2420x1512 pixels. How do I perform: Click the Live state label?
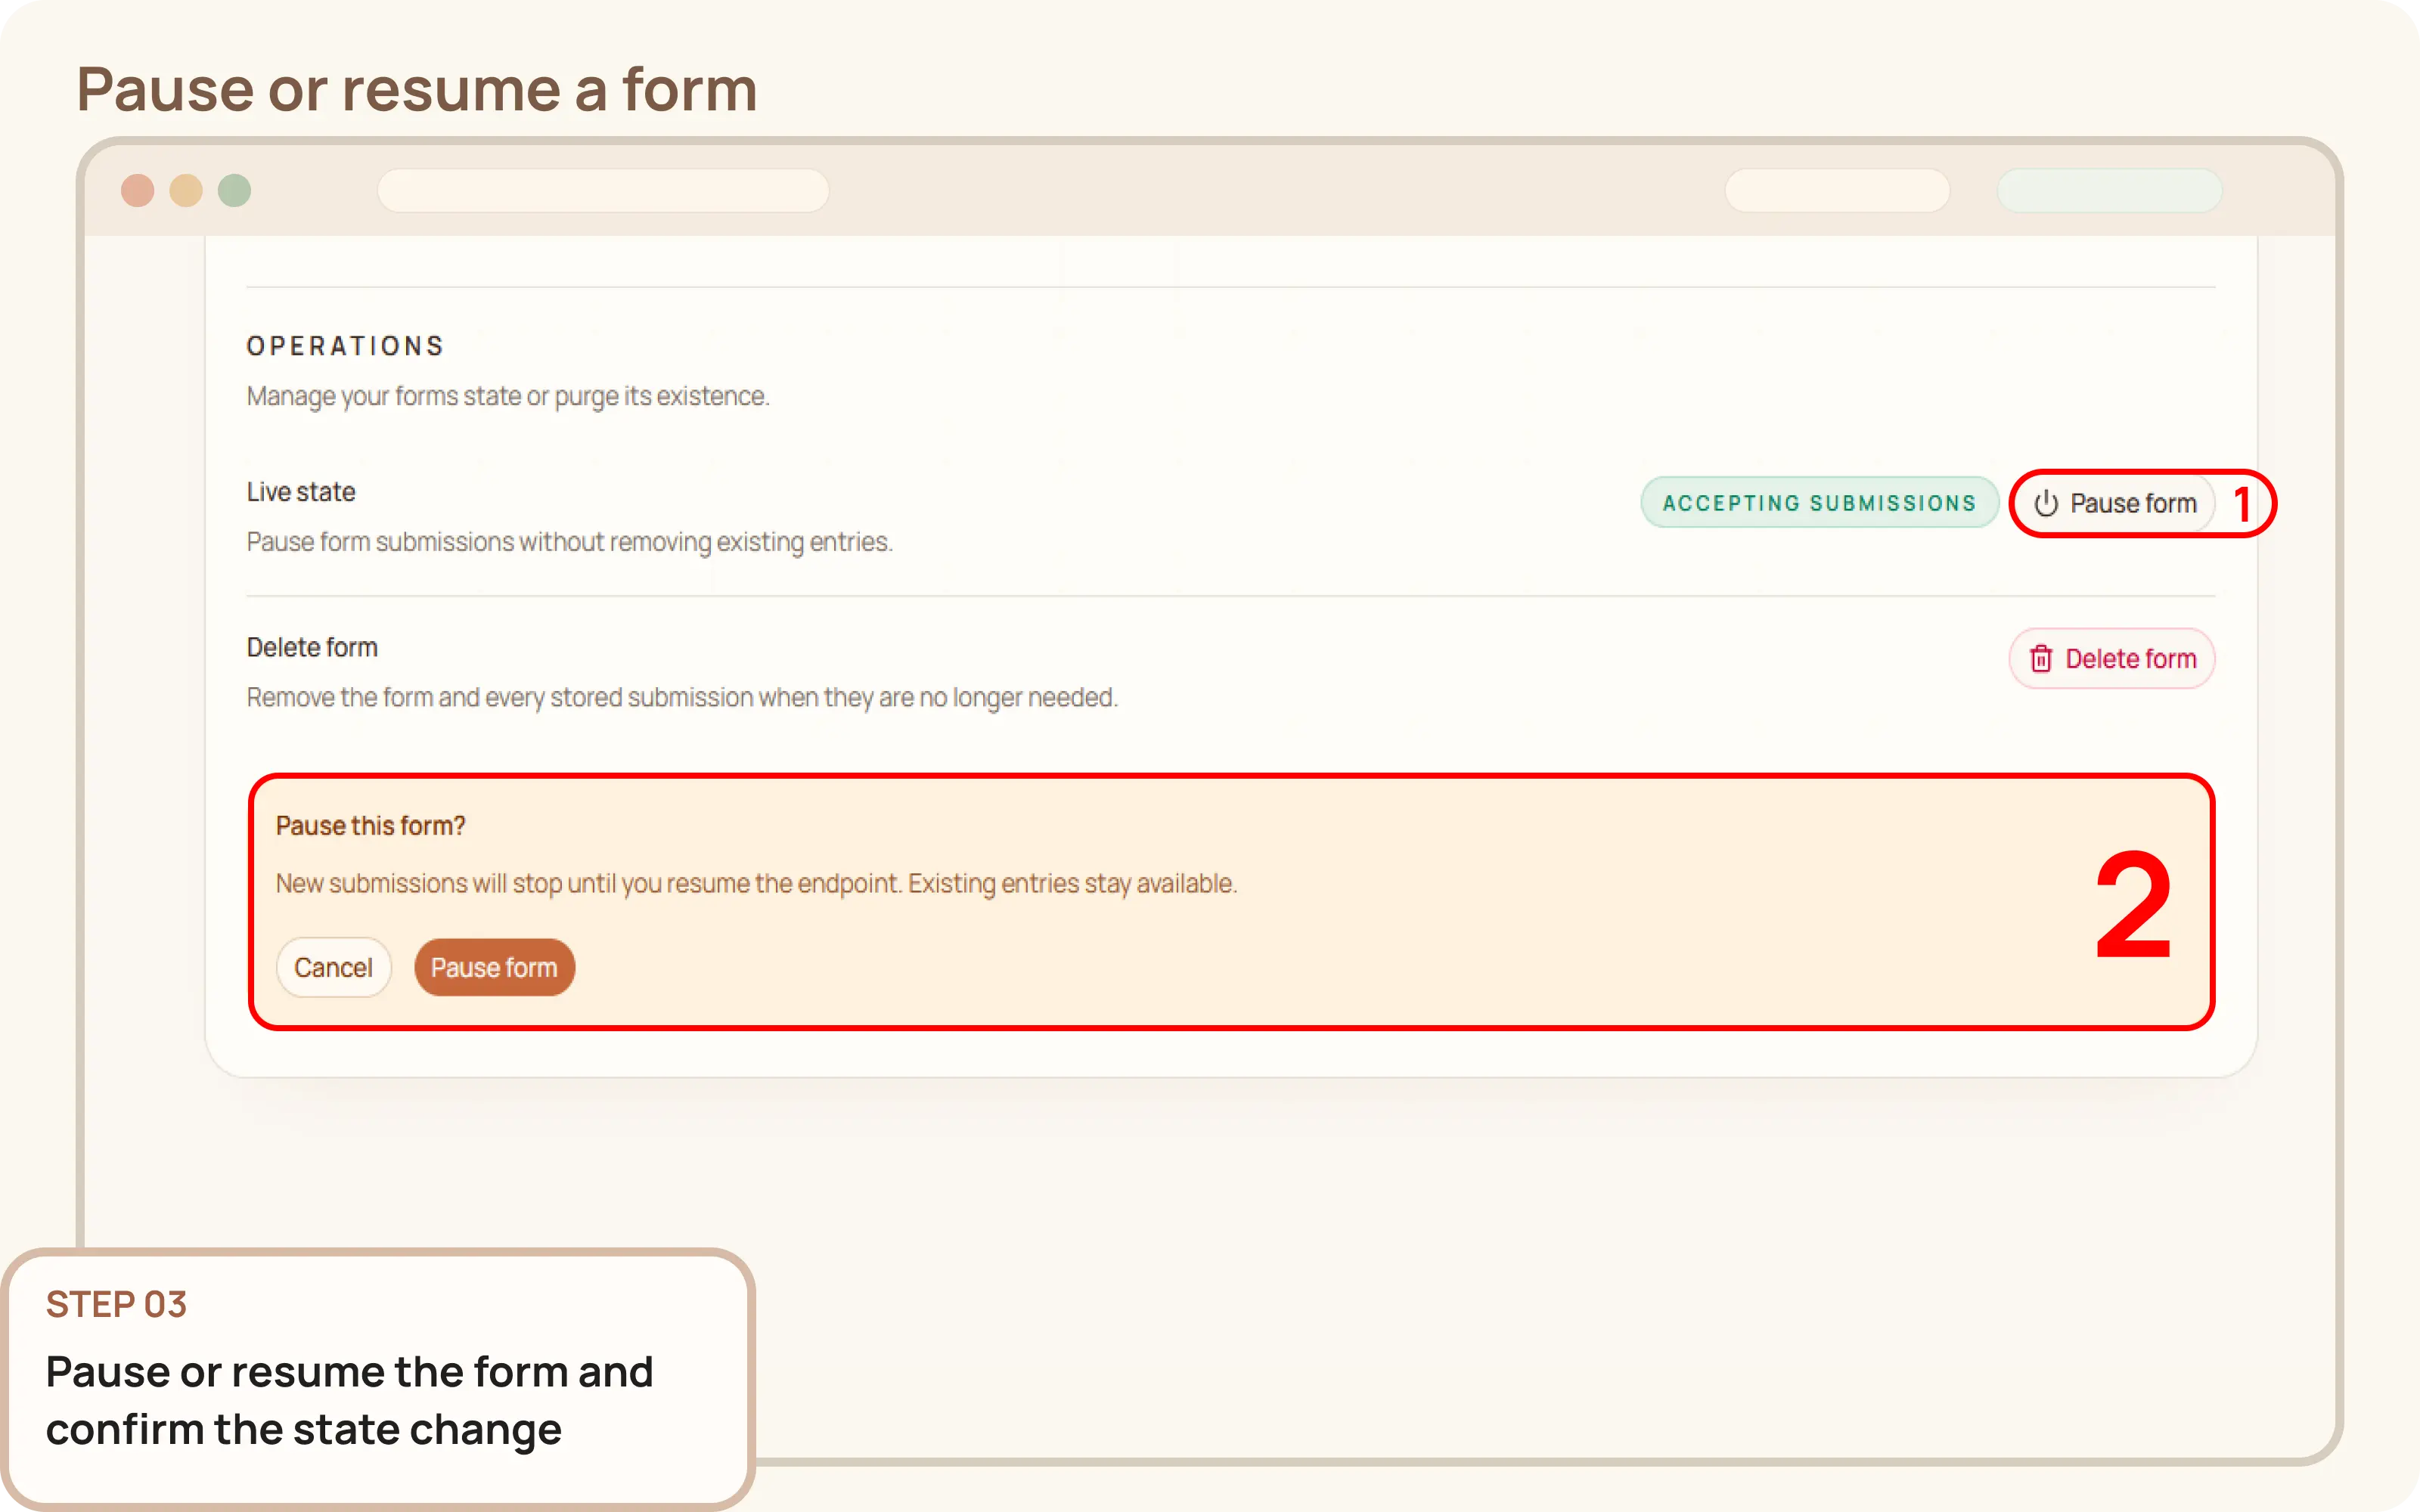(300, 491)
